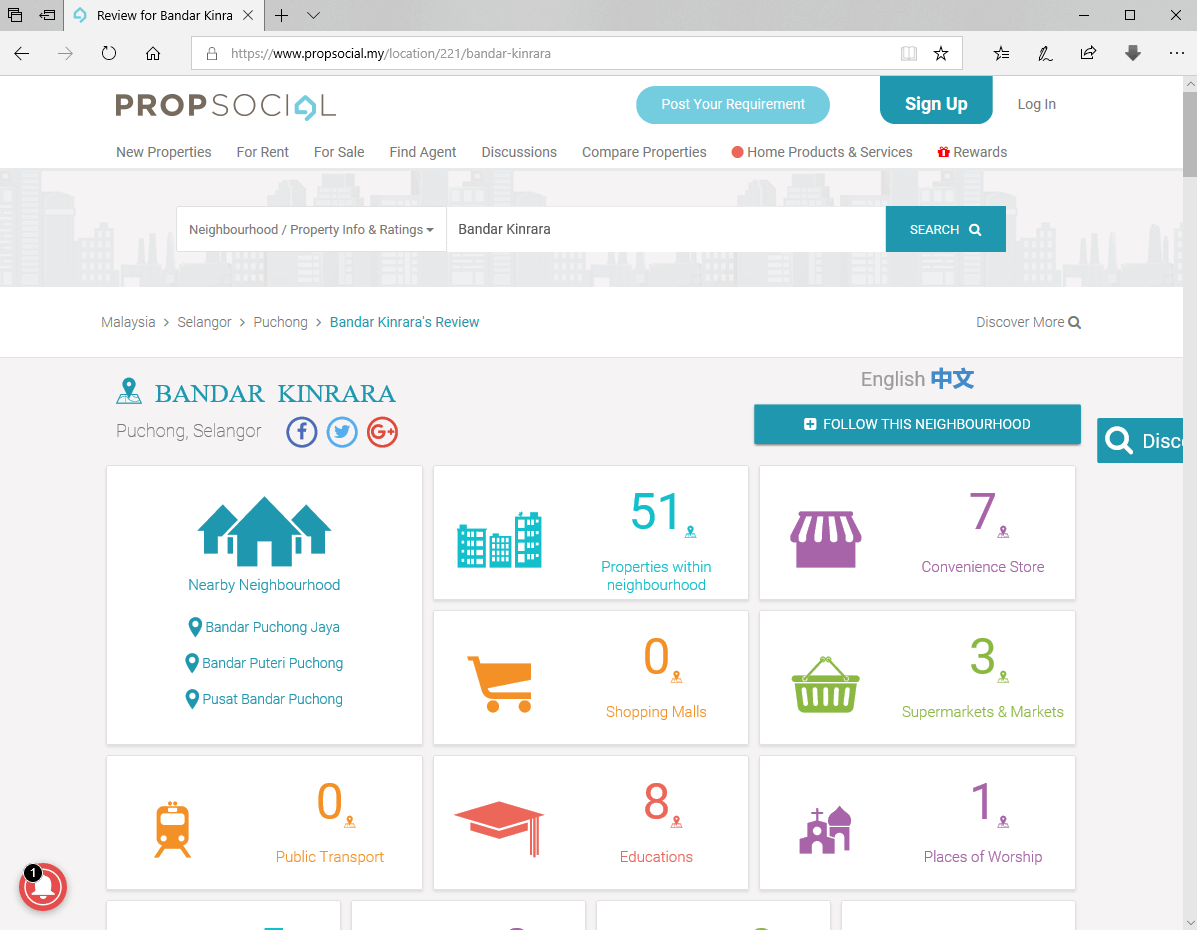Click the green supermarket basket icon

click(825, 684)
